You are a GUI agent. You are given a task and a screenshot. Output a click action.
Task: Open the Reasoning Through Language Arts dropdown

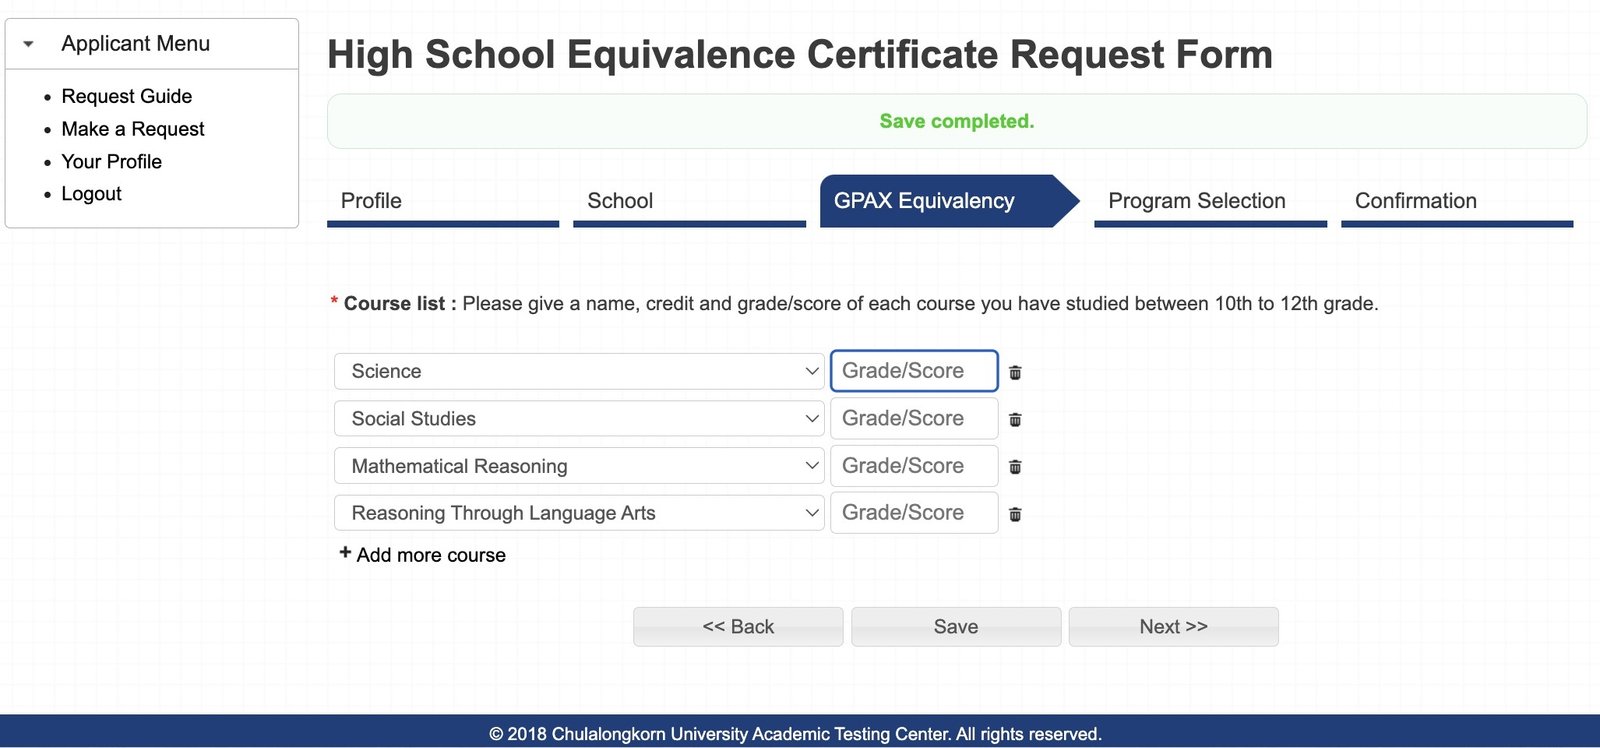579,513
